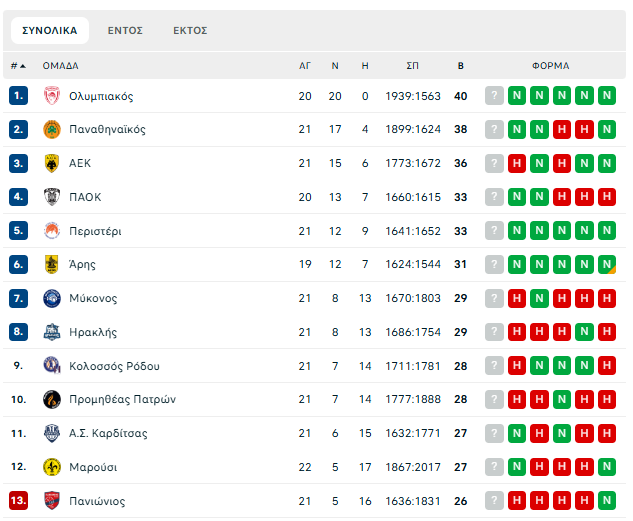Sort by the ΑΓ column header

tap(305, 66)
